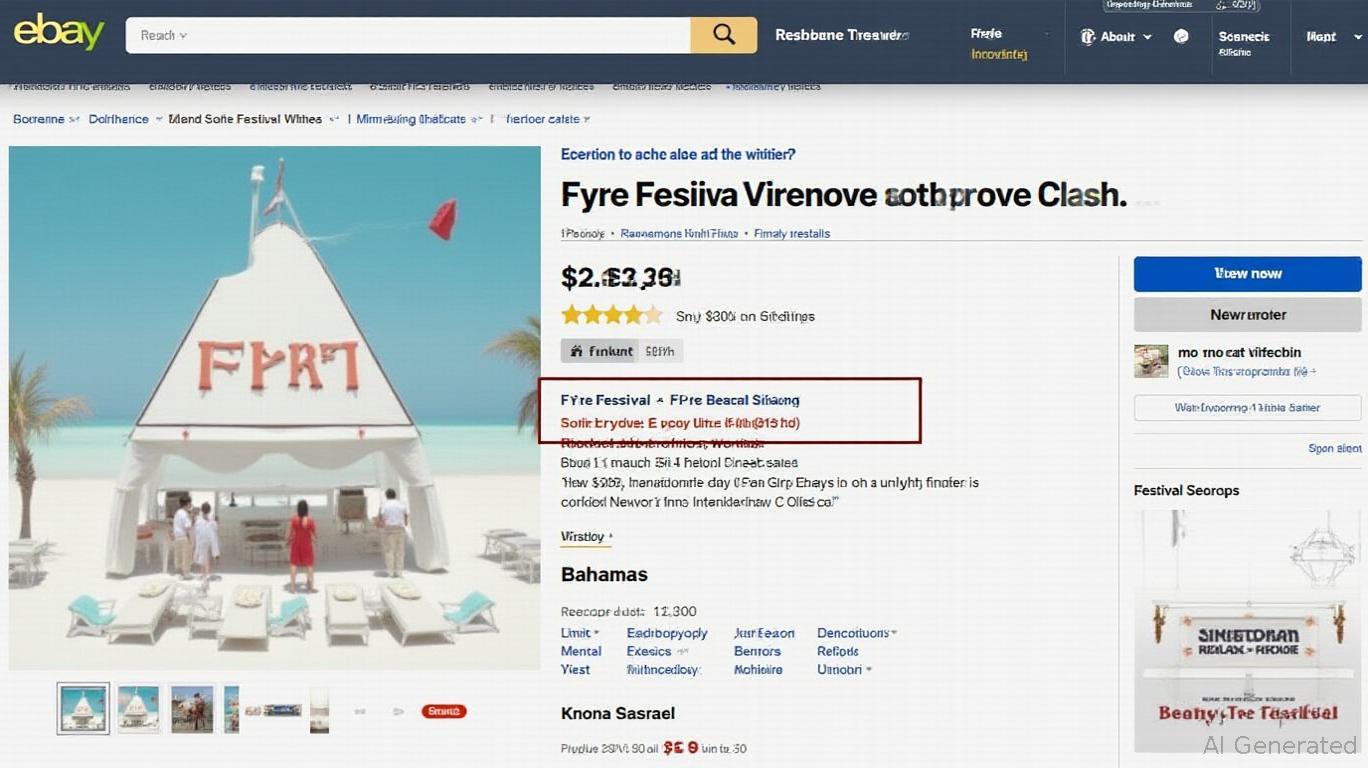Click the yellow search magnifier button
1368x768 pixels.
723,35
